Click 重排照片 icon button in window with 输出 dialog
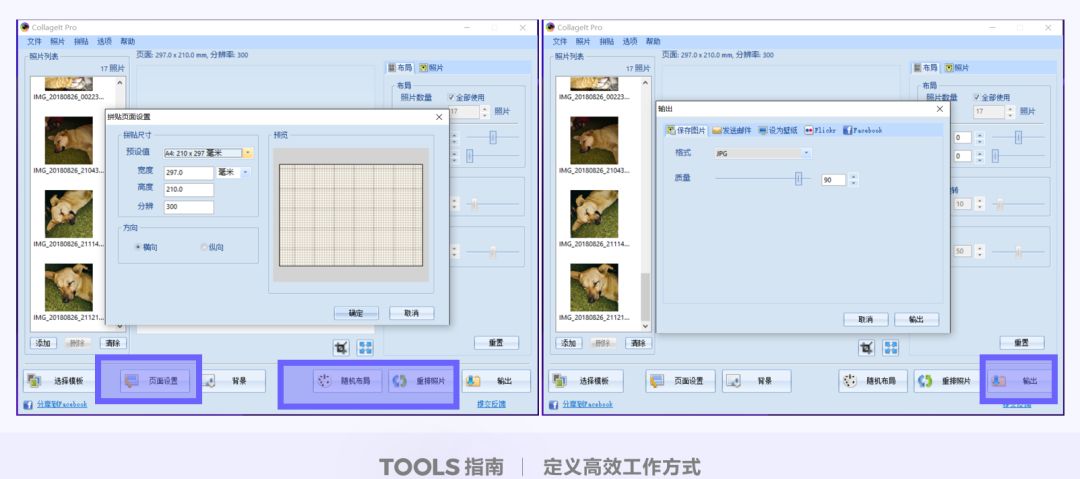1080x479 pixels. (948, 381)
